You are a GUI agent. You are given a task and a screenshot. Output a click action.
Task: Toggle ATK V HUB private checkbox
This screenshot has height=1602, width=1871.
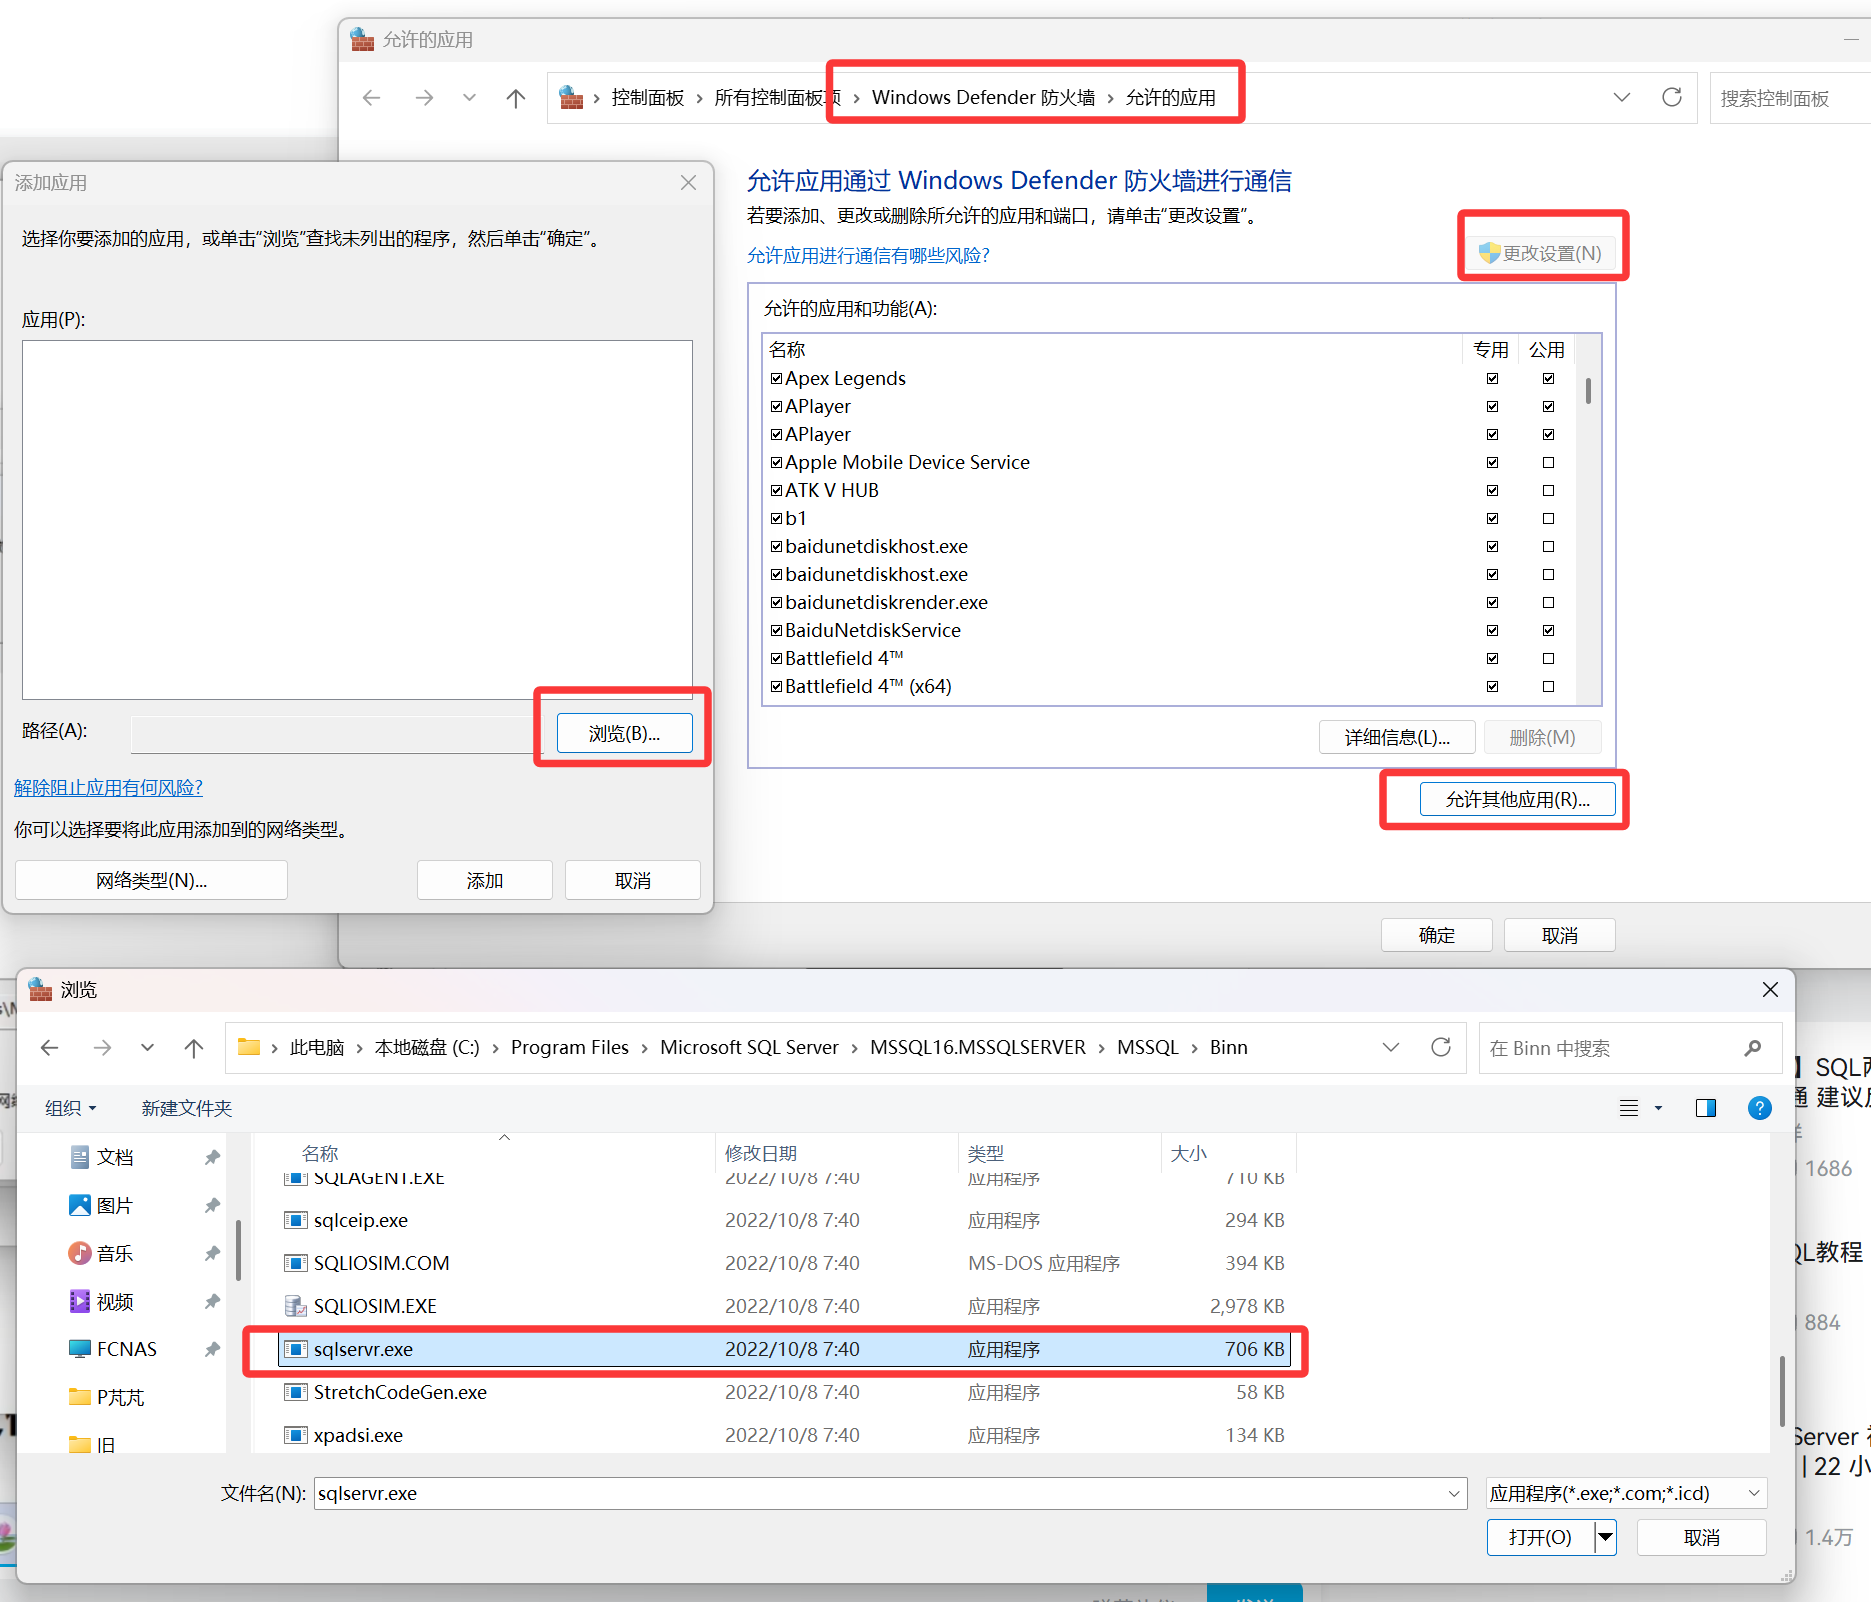pos(1492,490)
